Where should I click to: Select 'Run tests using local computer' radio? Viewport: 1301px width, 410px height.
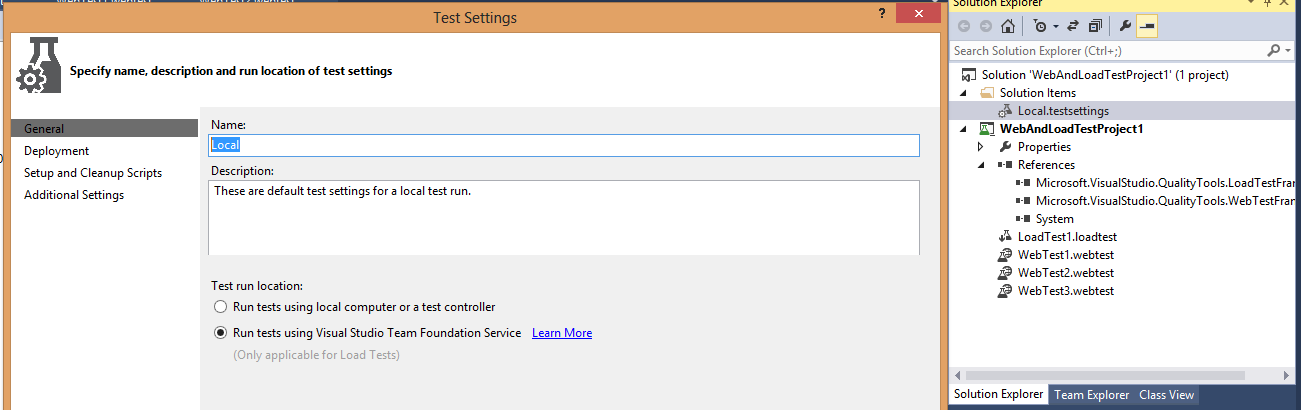point(221,307)
